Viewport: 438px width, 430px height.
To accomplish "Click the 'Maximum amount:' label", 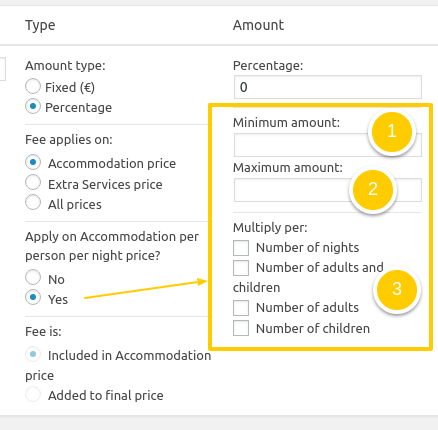I will pos(288,168).
